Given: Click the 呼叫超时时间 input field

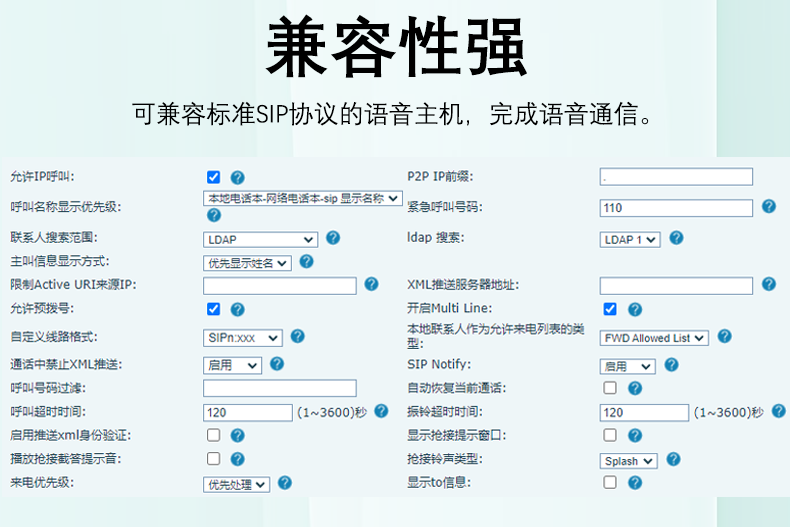Looking at the screenshot, I should (247, 412).
